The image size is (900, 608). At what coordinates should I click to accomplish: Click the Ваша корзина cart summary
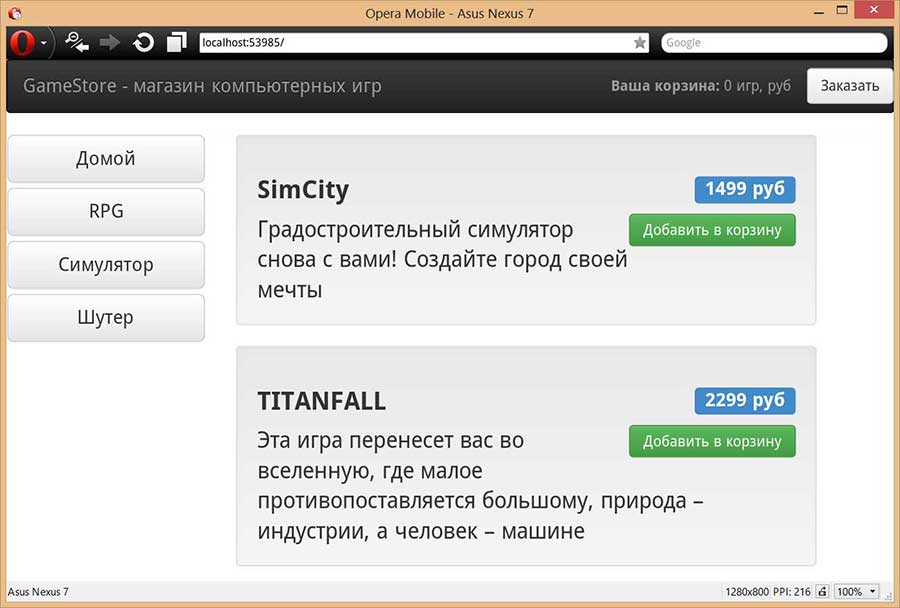(x=701, y=86)
